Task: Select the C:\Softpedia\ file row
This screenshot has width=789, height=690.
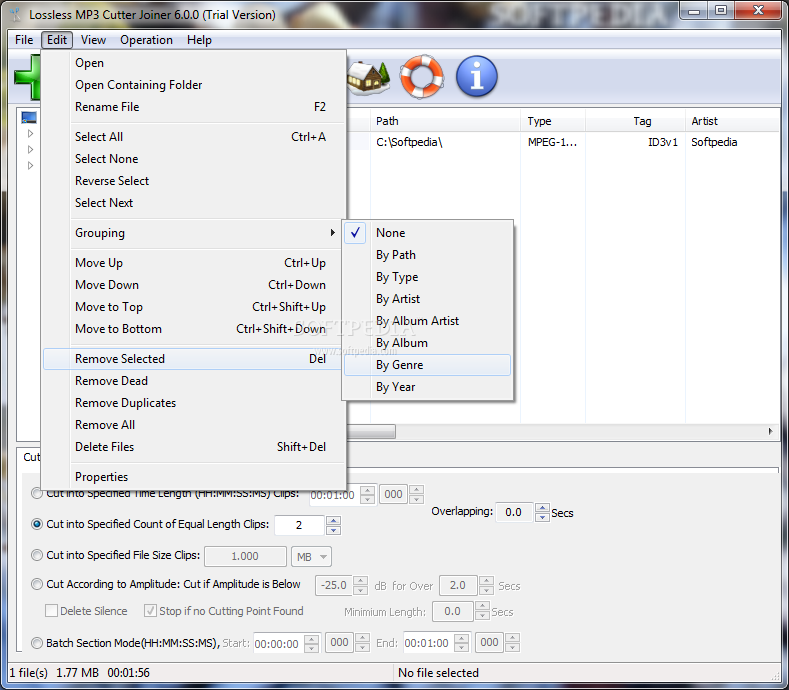Action: [563, 142]
